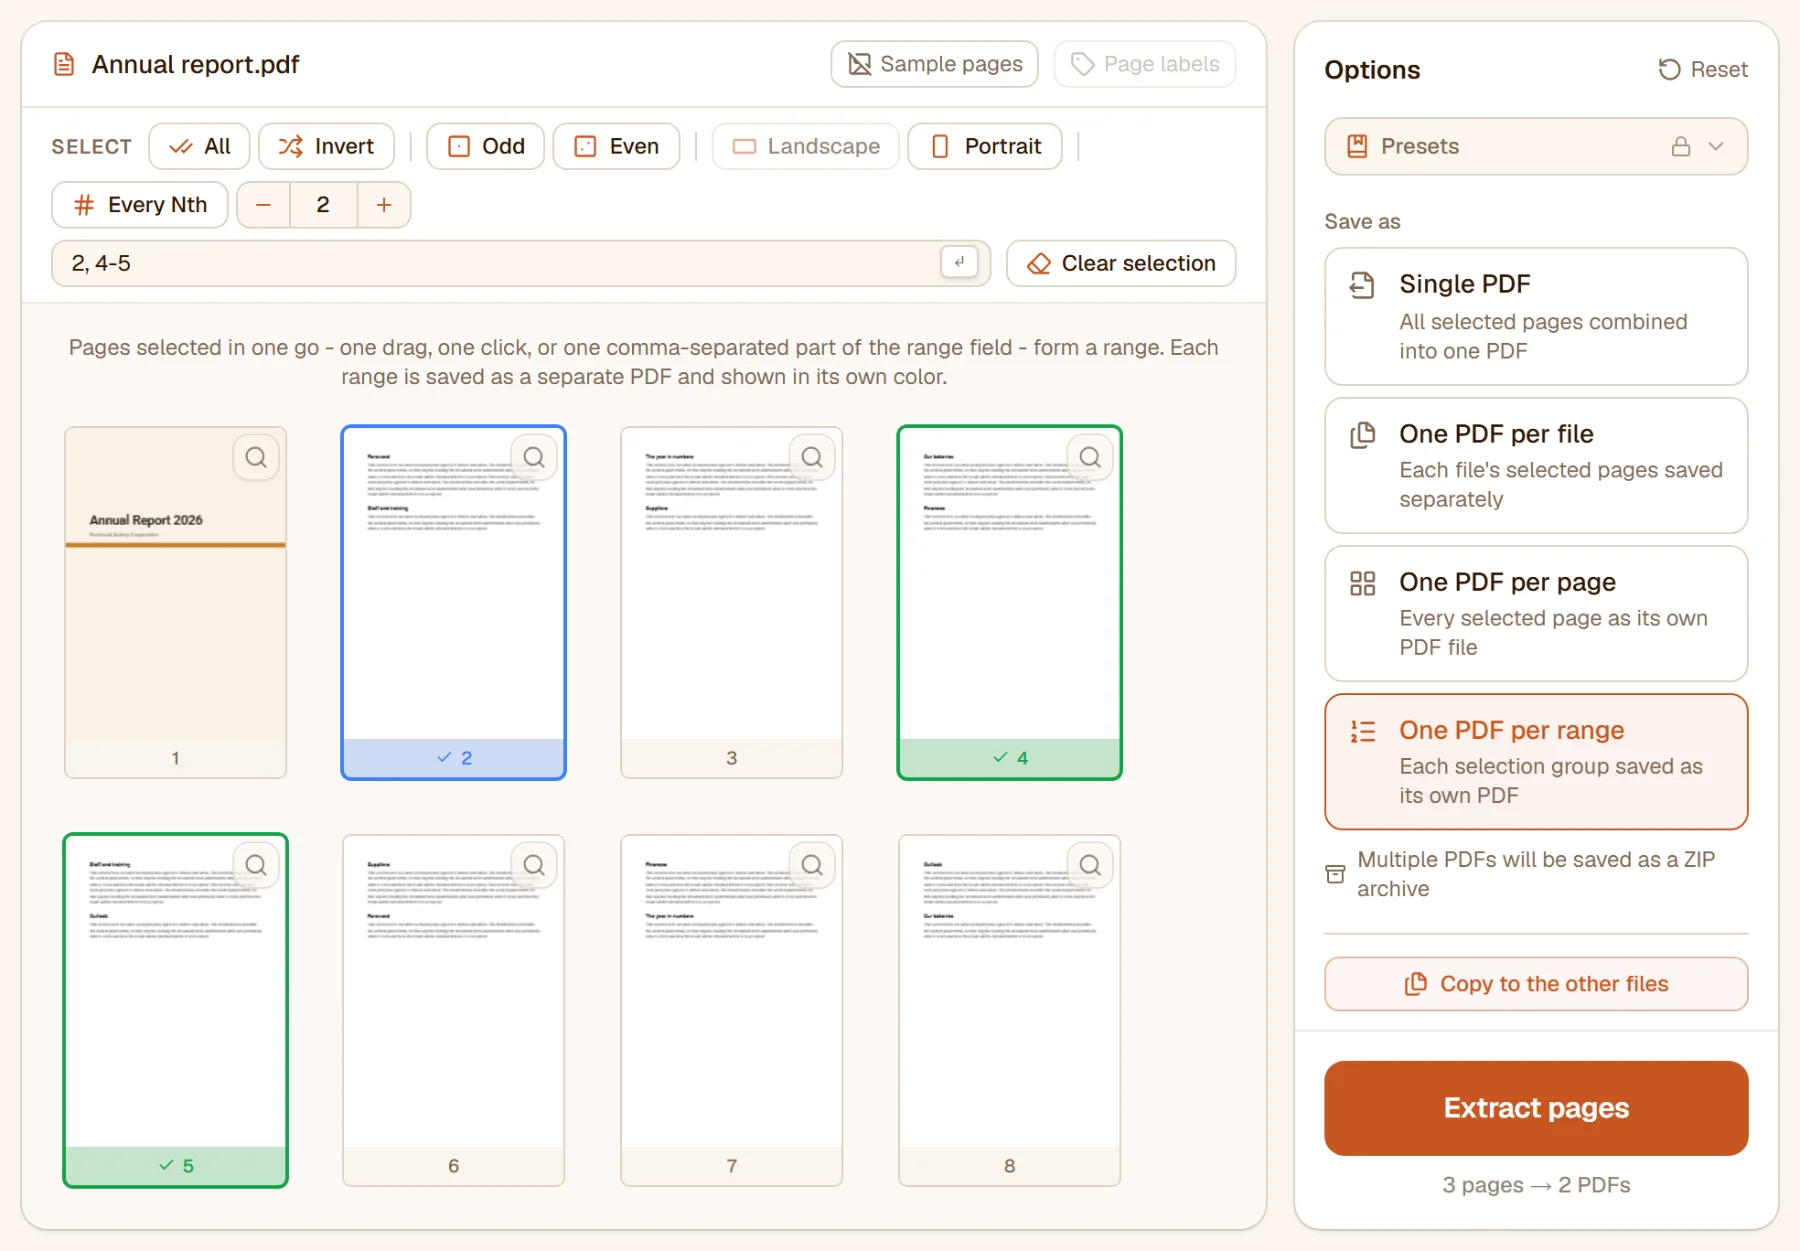1800x1251 pixels.
Task: Select One PDF per page option
Action: tap(1536, 613)
